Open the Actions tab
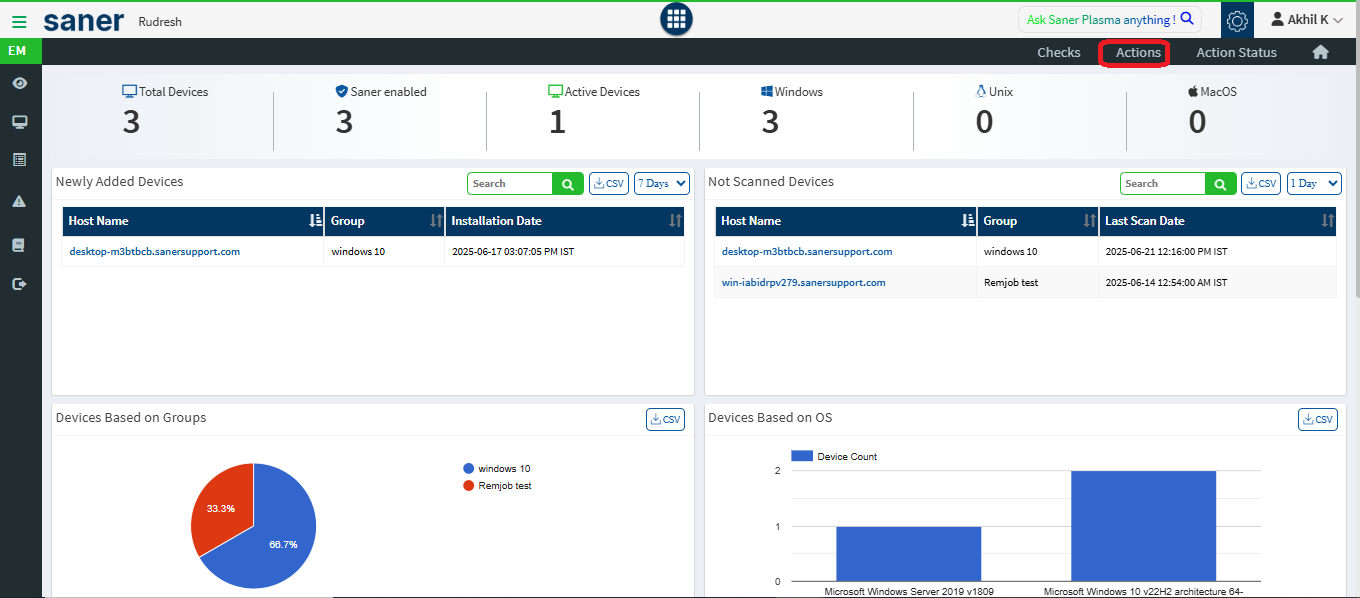The width and height of the screenshot is (1360, 598). pos(1138,52)
